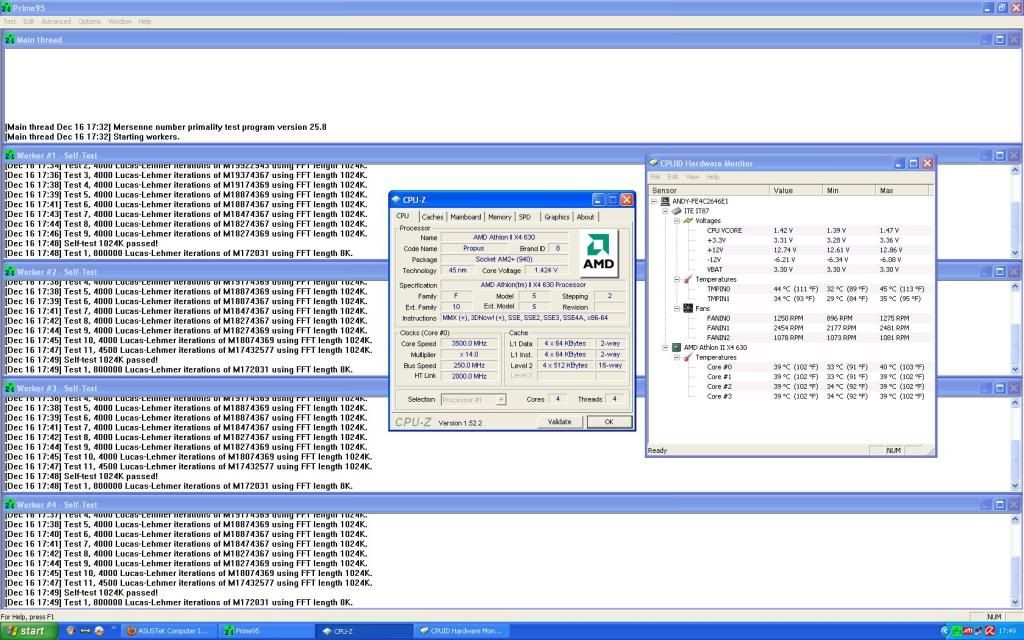This screenshot has width=1024, height=640.
Task: Click the computer icon beside ANDY-FE4C2646E1
Action: [x=665, y=201]
